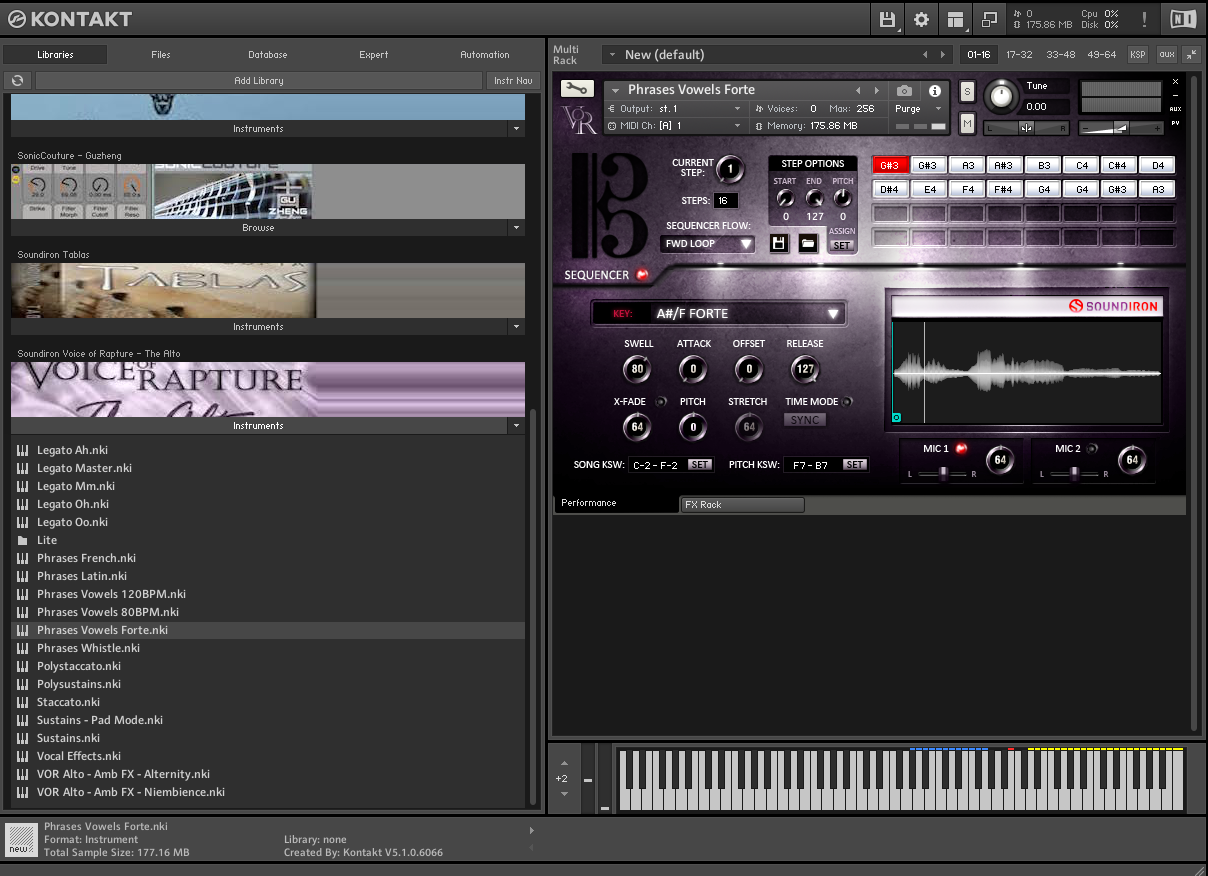Click the MIC 1 pan slider
Screen dimensions: 1208x876
pos(941,473)
